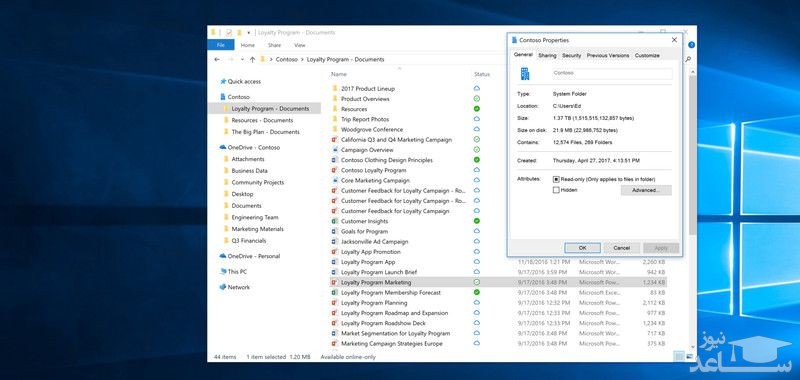Viewport: 800px width, 380px height.
Task: Sort file list by Status column header
Action: (482, 74)
